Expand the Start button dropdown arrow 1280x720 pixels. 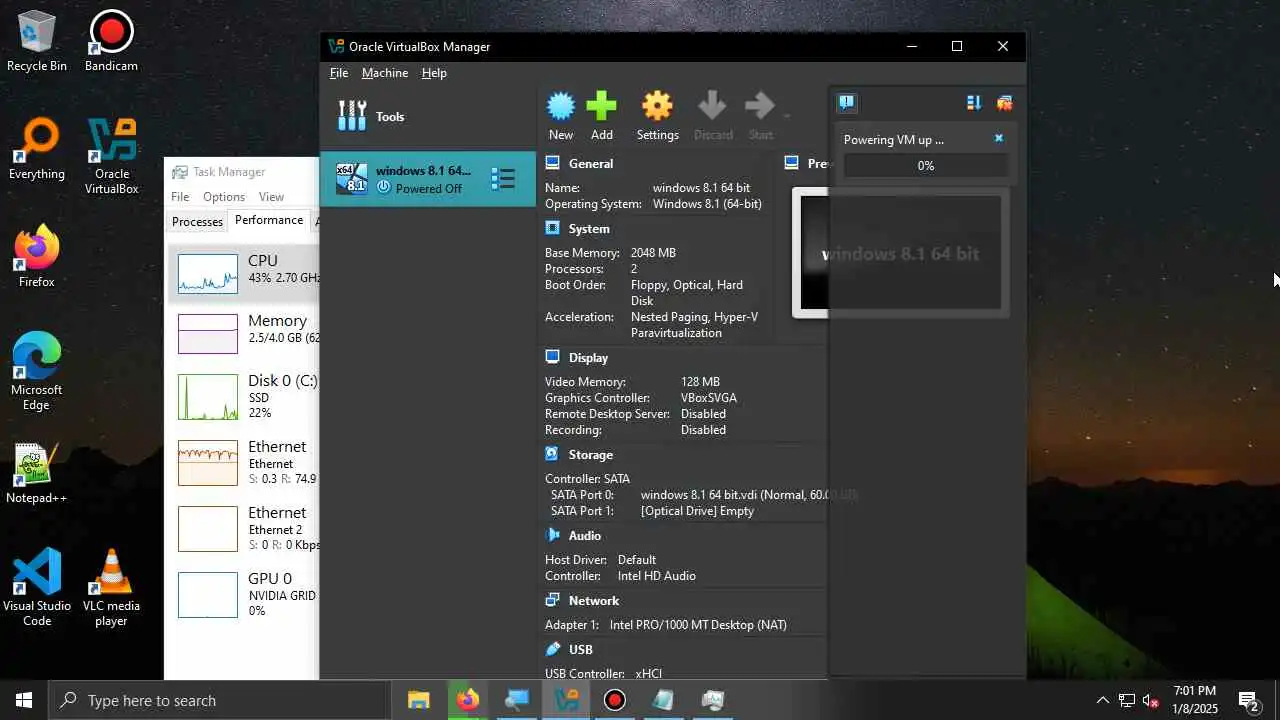pos(787,116)
